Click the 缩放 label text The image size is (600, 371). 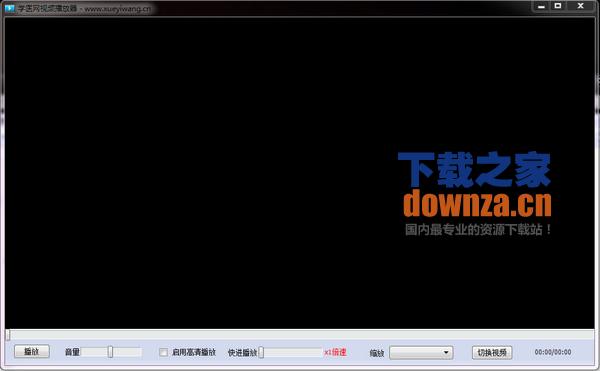tap(377, 353)
